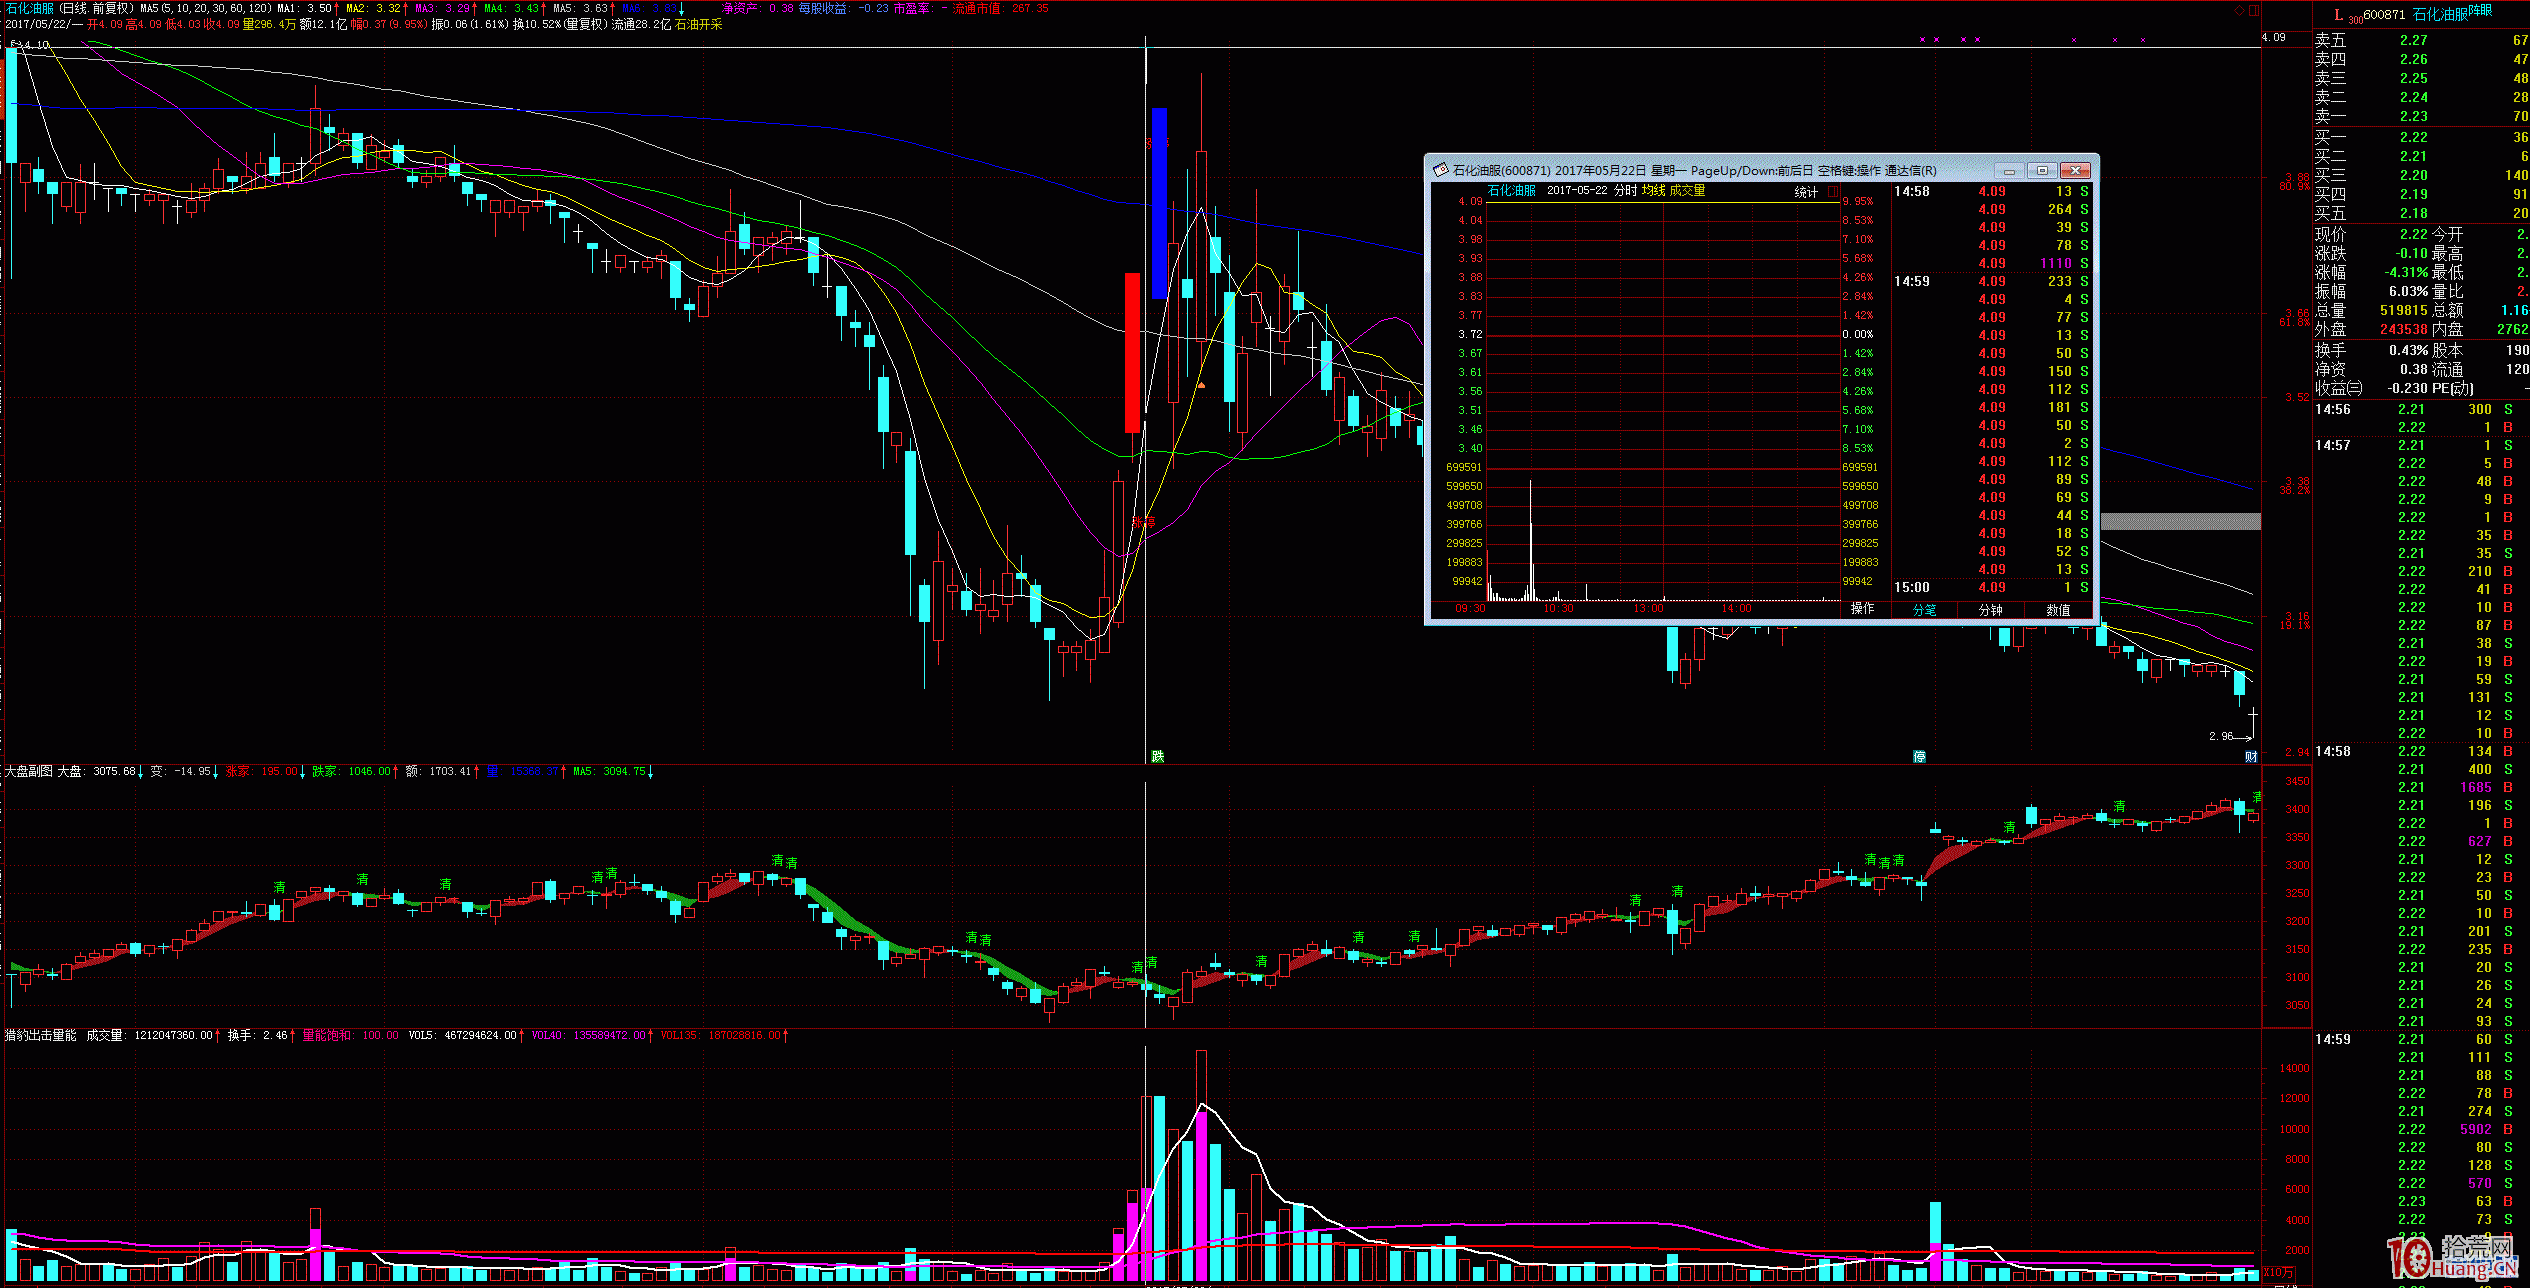Click the 财 marker at chart bottom right
Viewport: 2530px width, 1288px height.
pos(2251,756)
